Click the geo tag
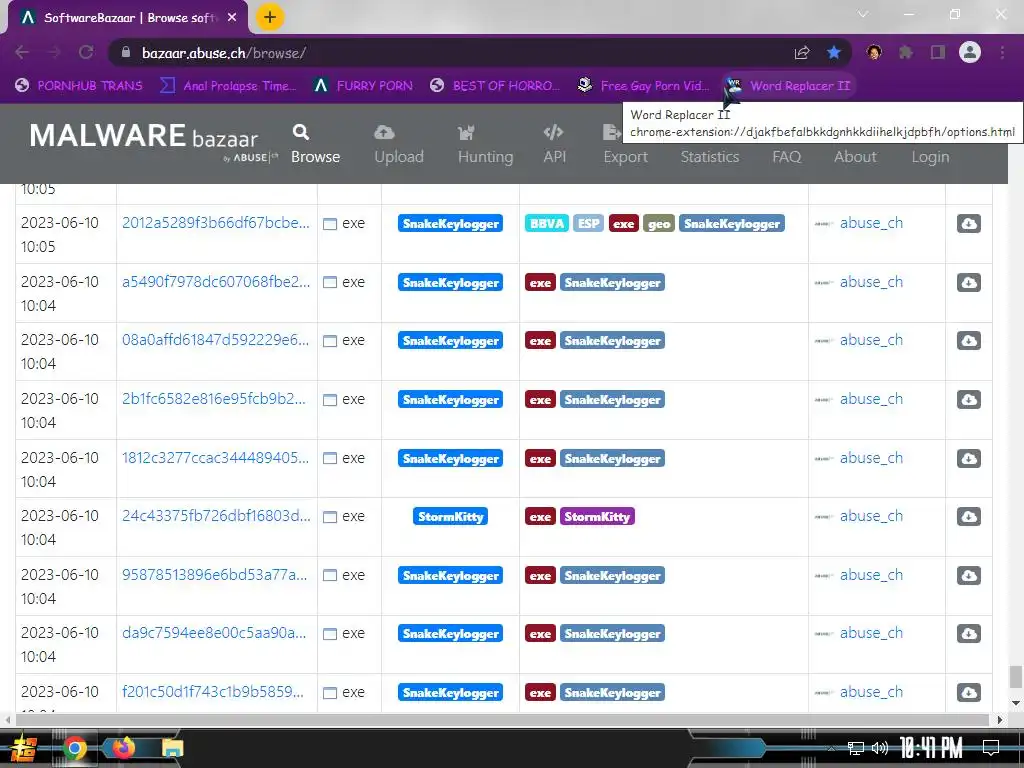 [659, 223]
